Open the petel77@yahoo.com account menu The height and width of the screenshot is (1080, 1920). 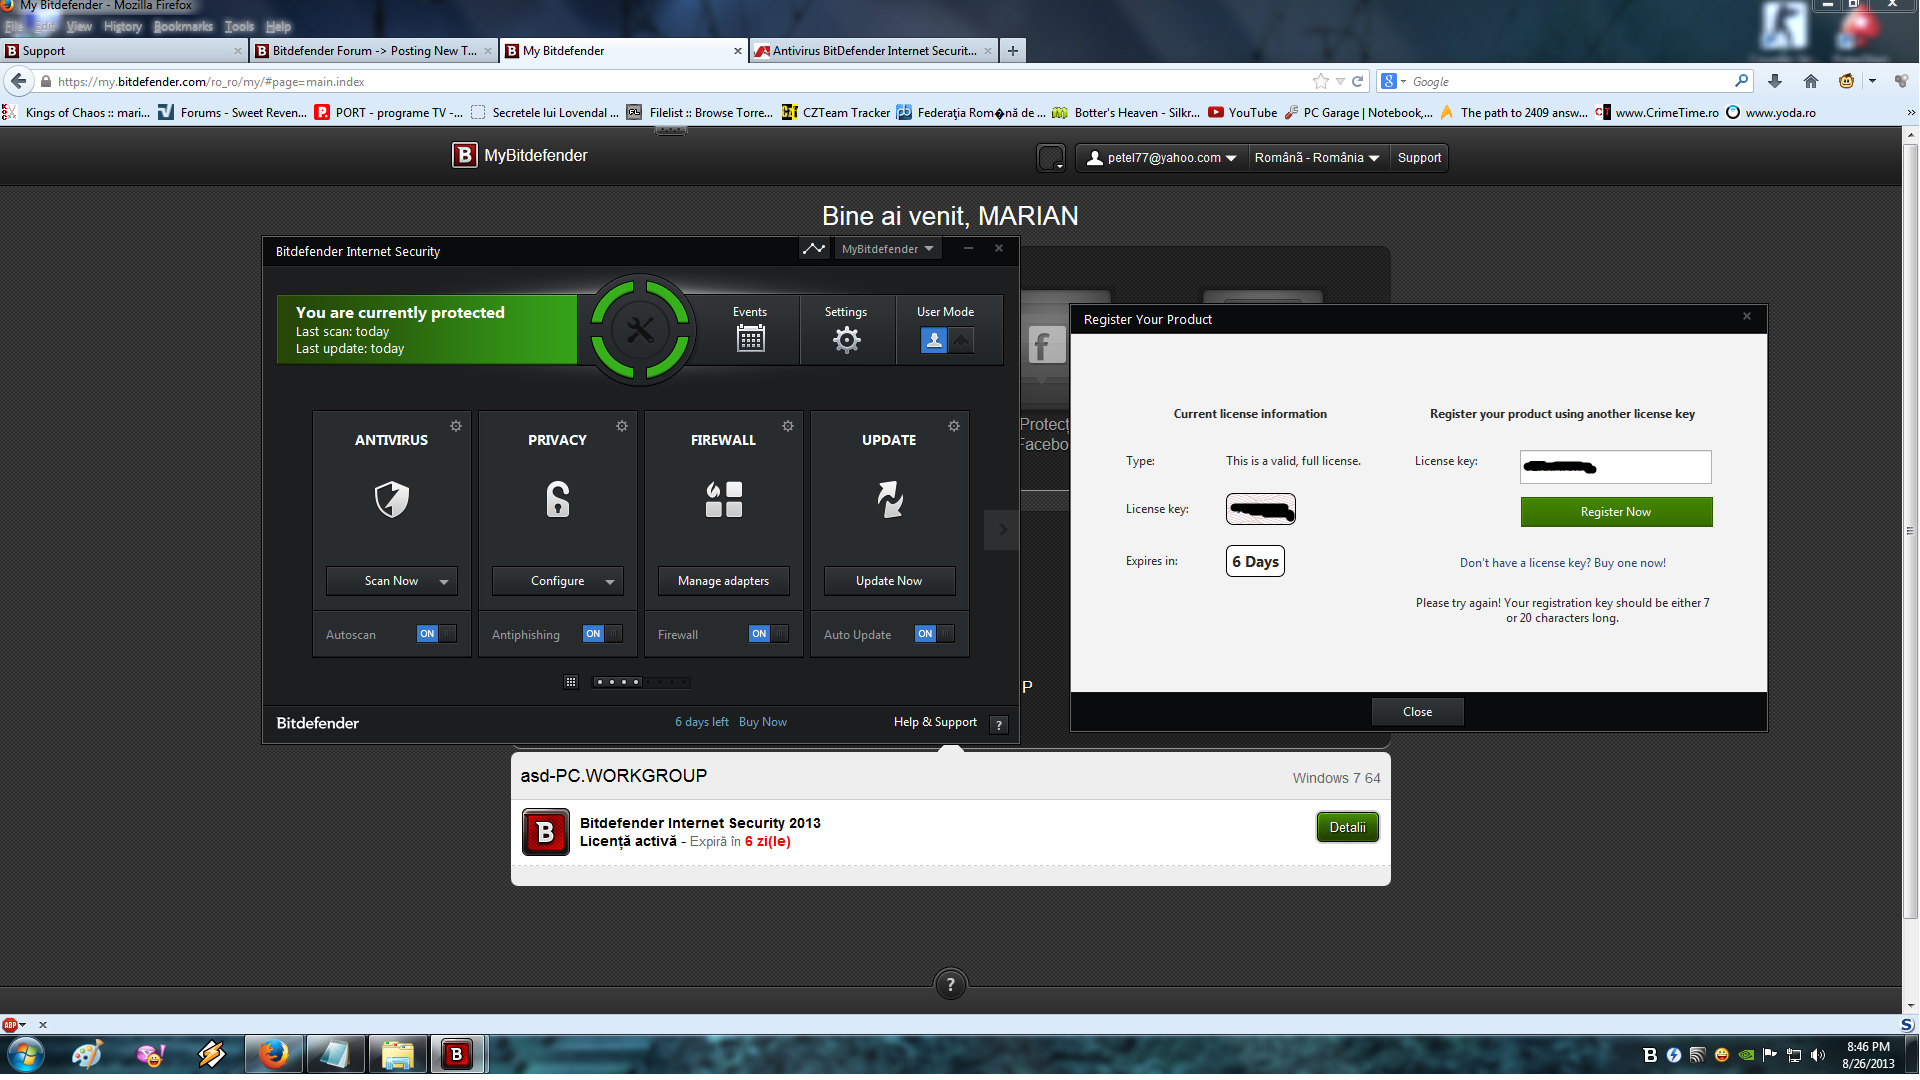[1162, 158]
